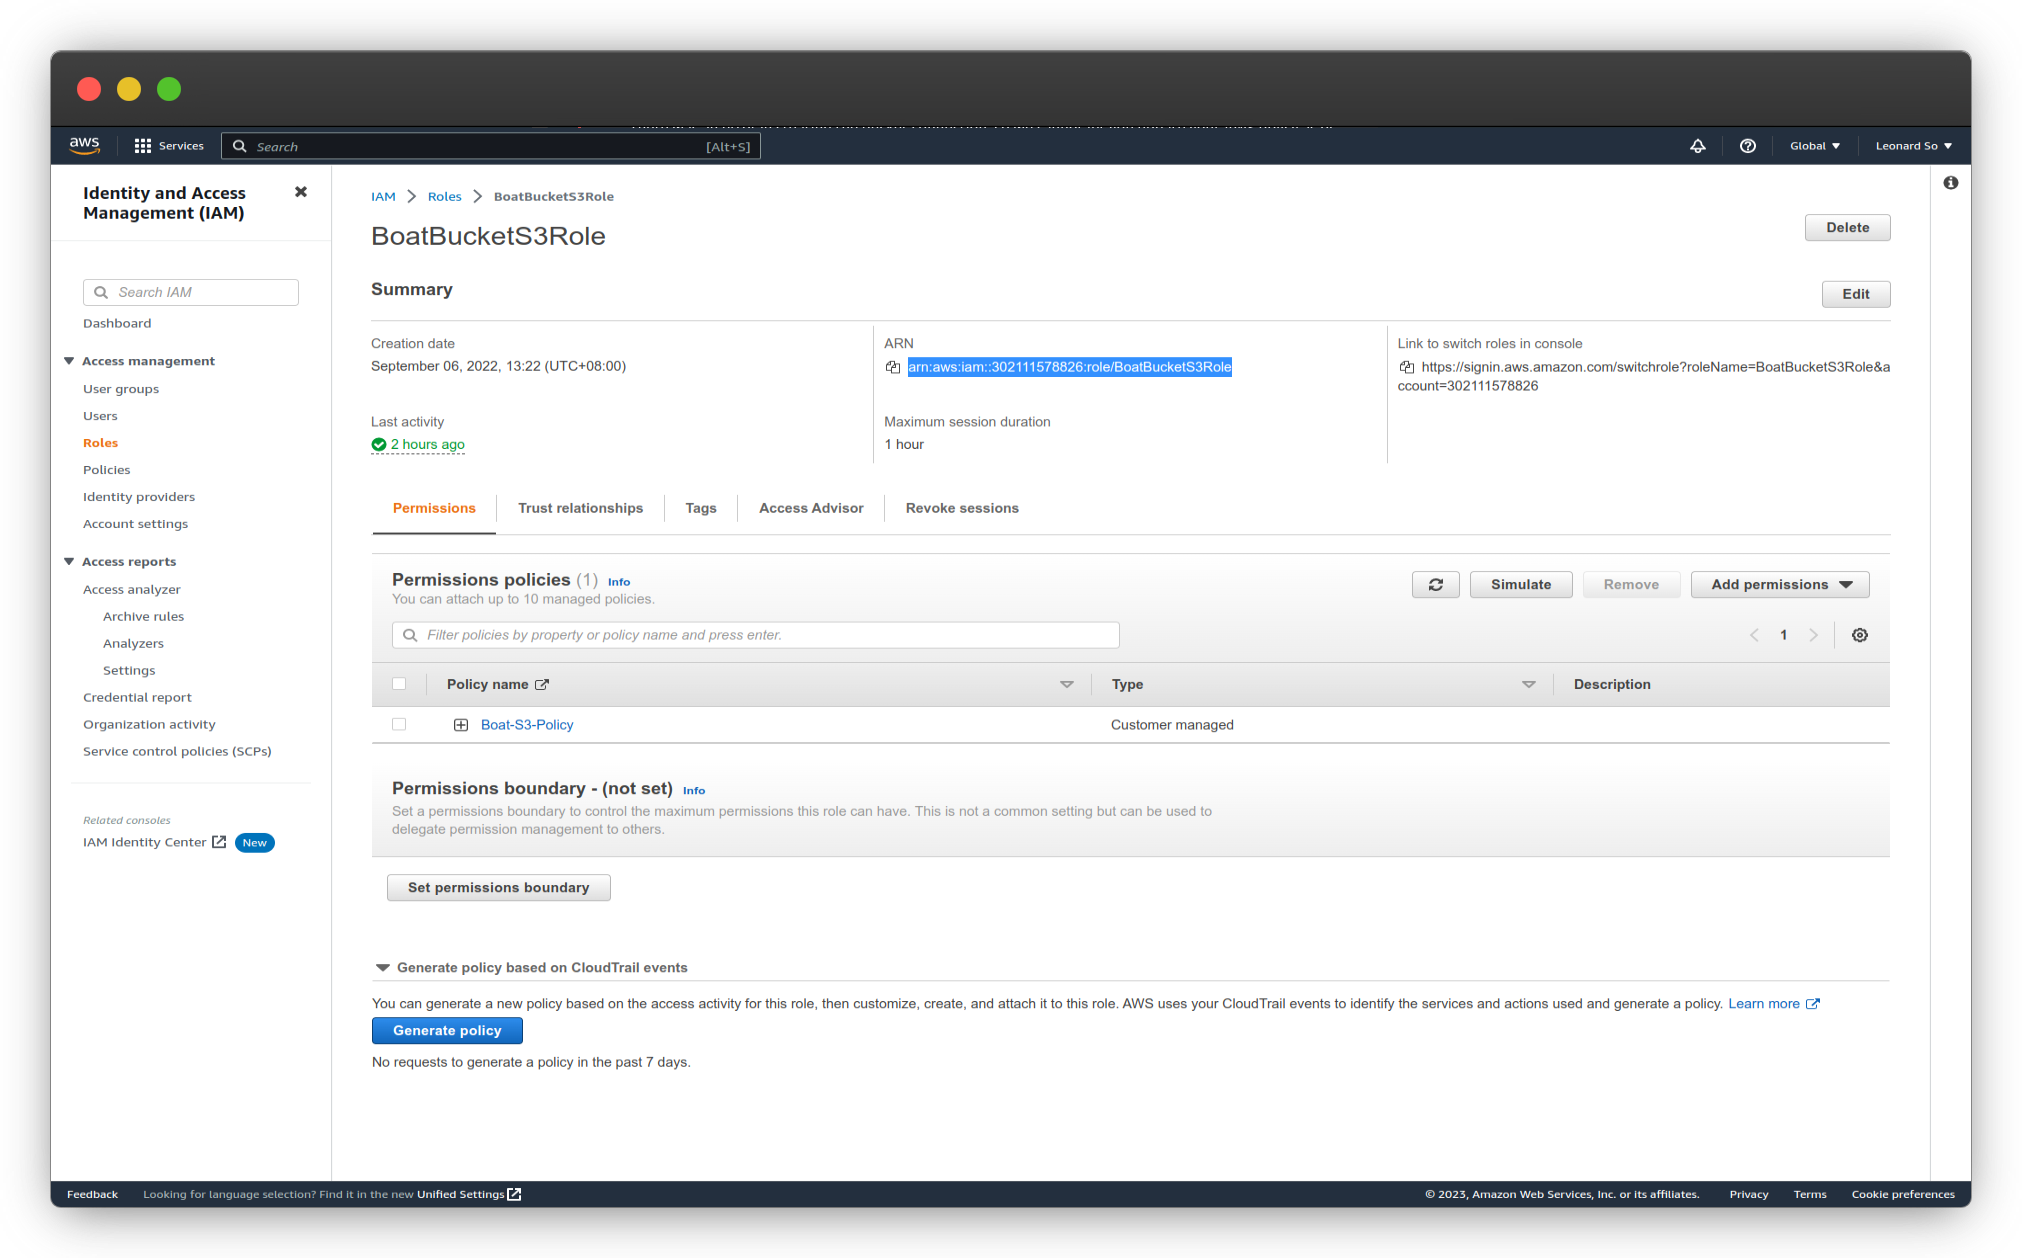The width and height of the screenshot is (2022, 1258).
Task: Close the IAM navigation sidebar
Action: (x=301, y=192)
